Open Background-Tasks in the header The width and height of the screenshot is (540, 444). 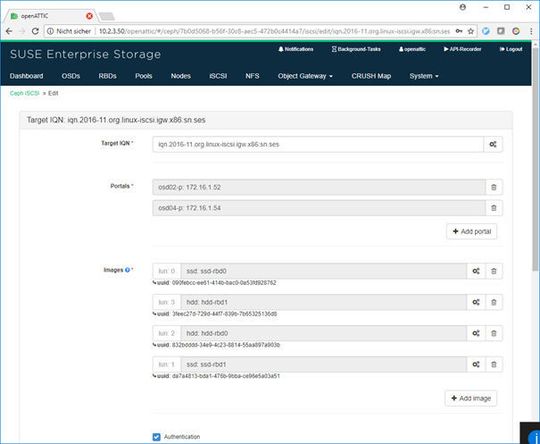click(x=356, y=49)
